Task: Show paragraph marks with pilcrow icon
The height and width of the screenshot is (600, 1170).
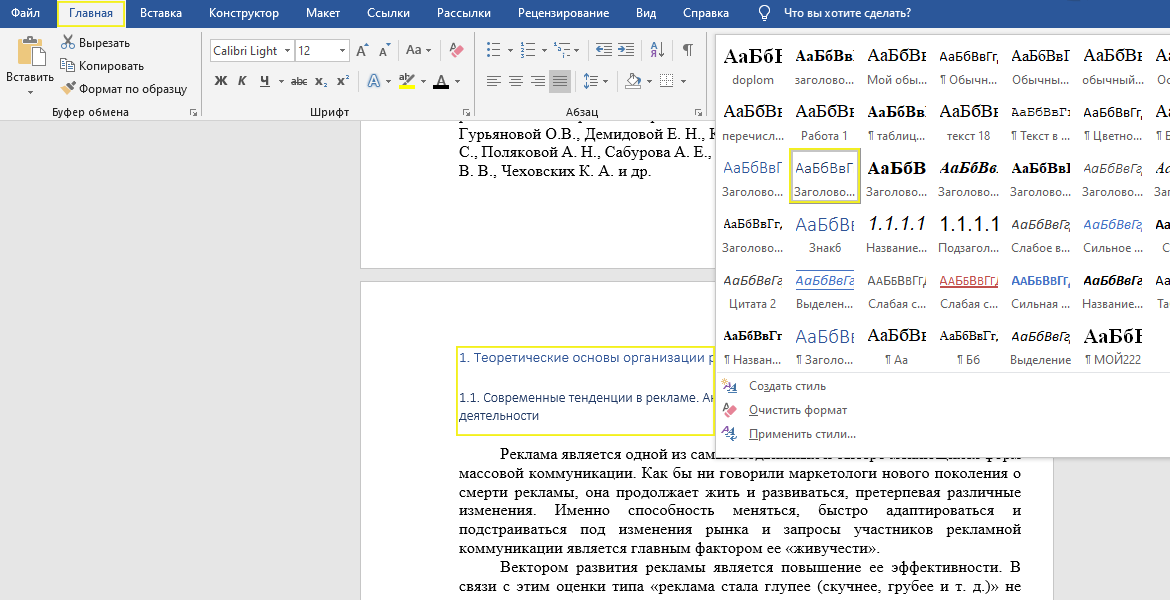Action: [x=688, y=50]
